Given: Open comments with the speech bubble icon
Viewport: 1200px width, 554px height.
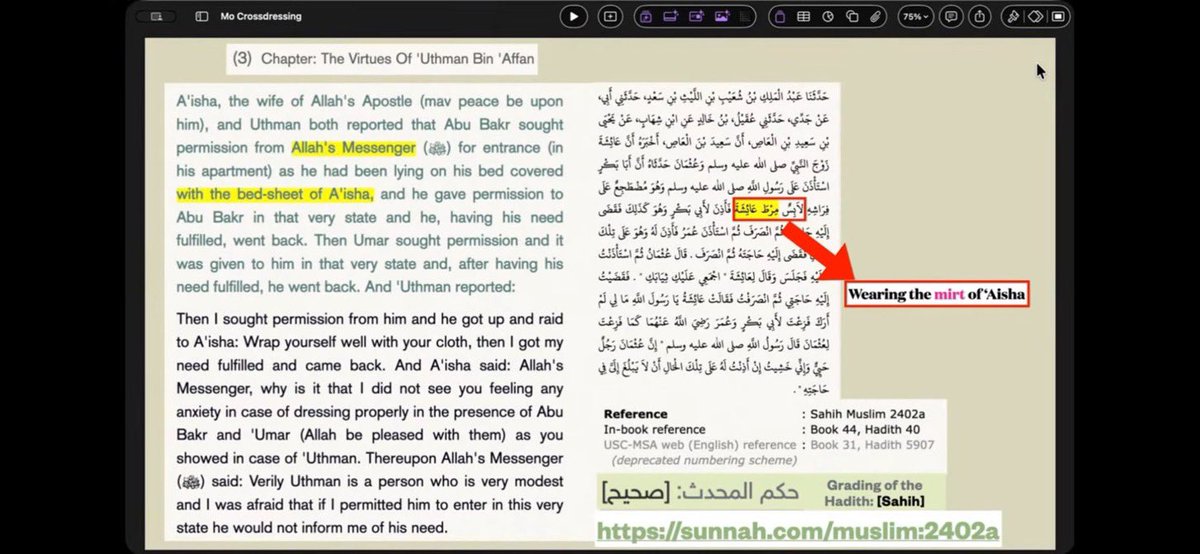Looking at the screenshot, I should coord(952,16).
